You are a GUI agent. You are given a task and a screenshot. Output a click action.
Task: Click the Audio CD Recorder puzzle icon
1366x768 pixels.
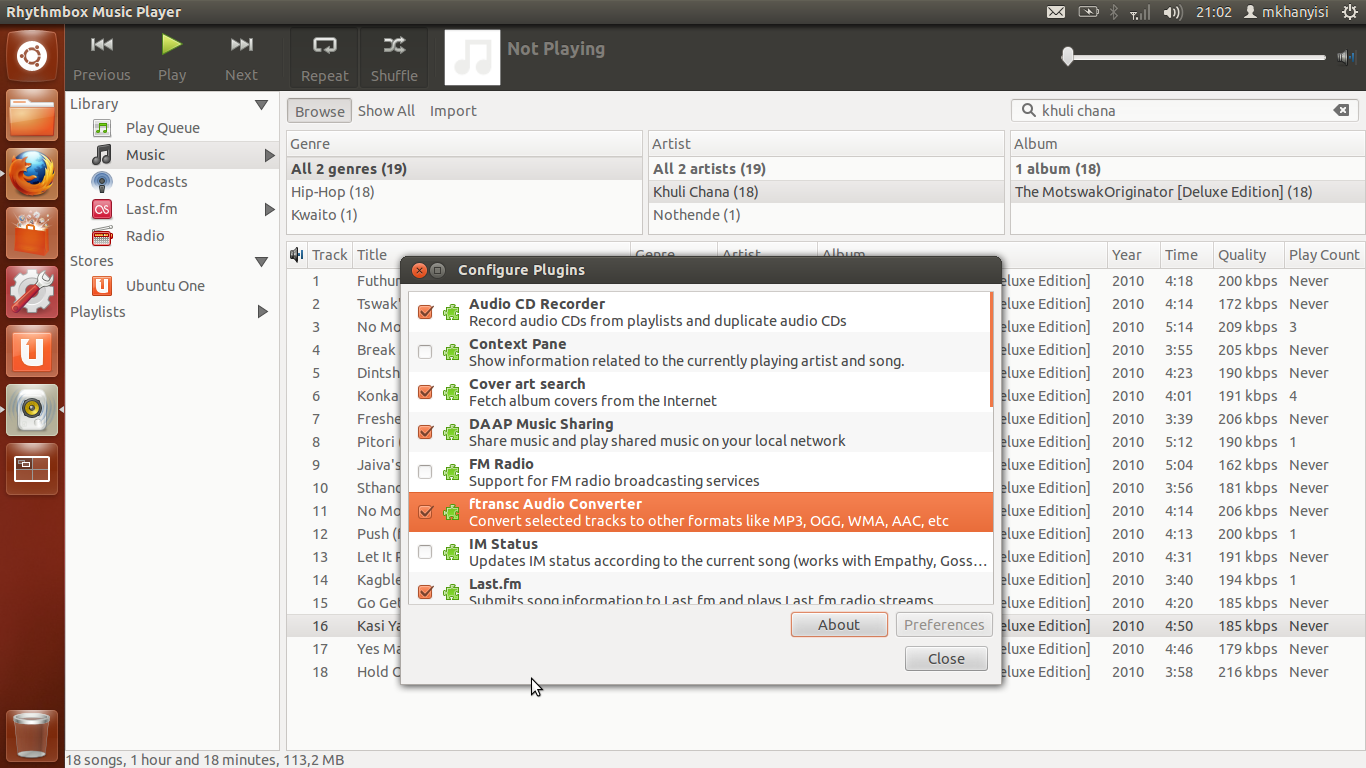pos(452,312)
